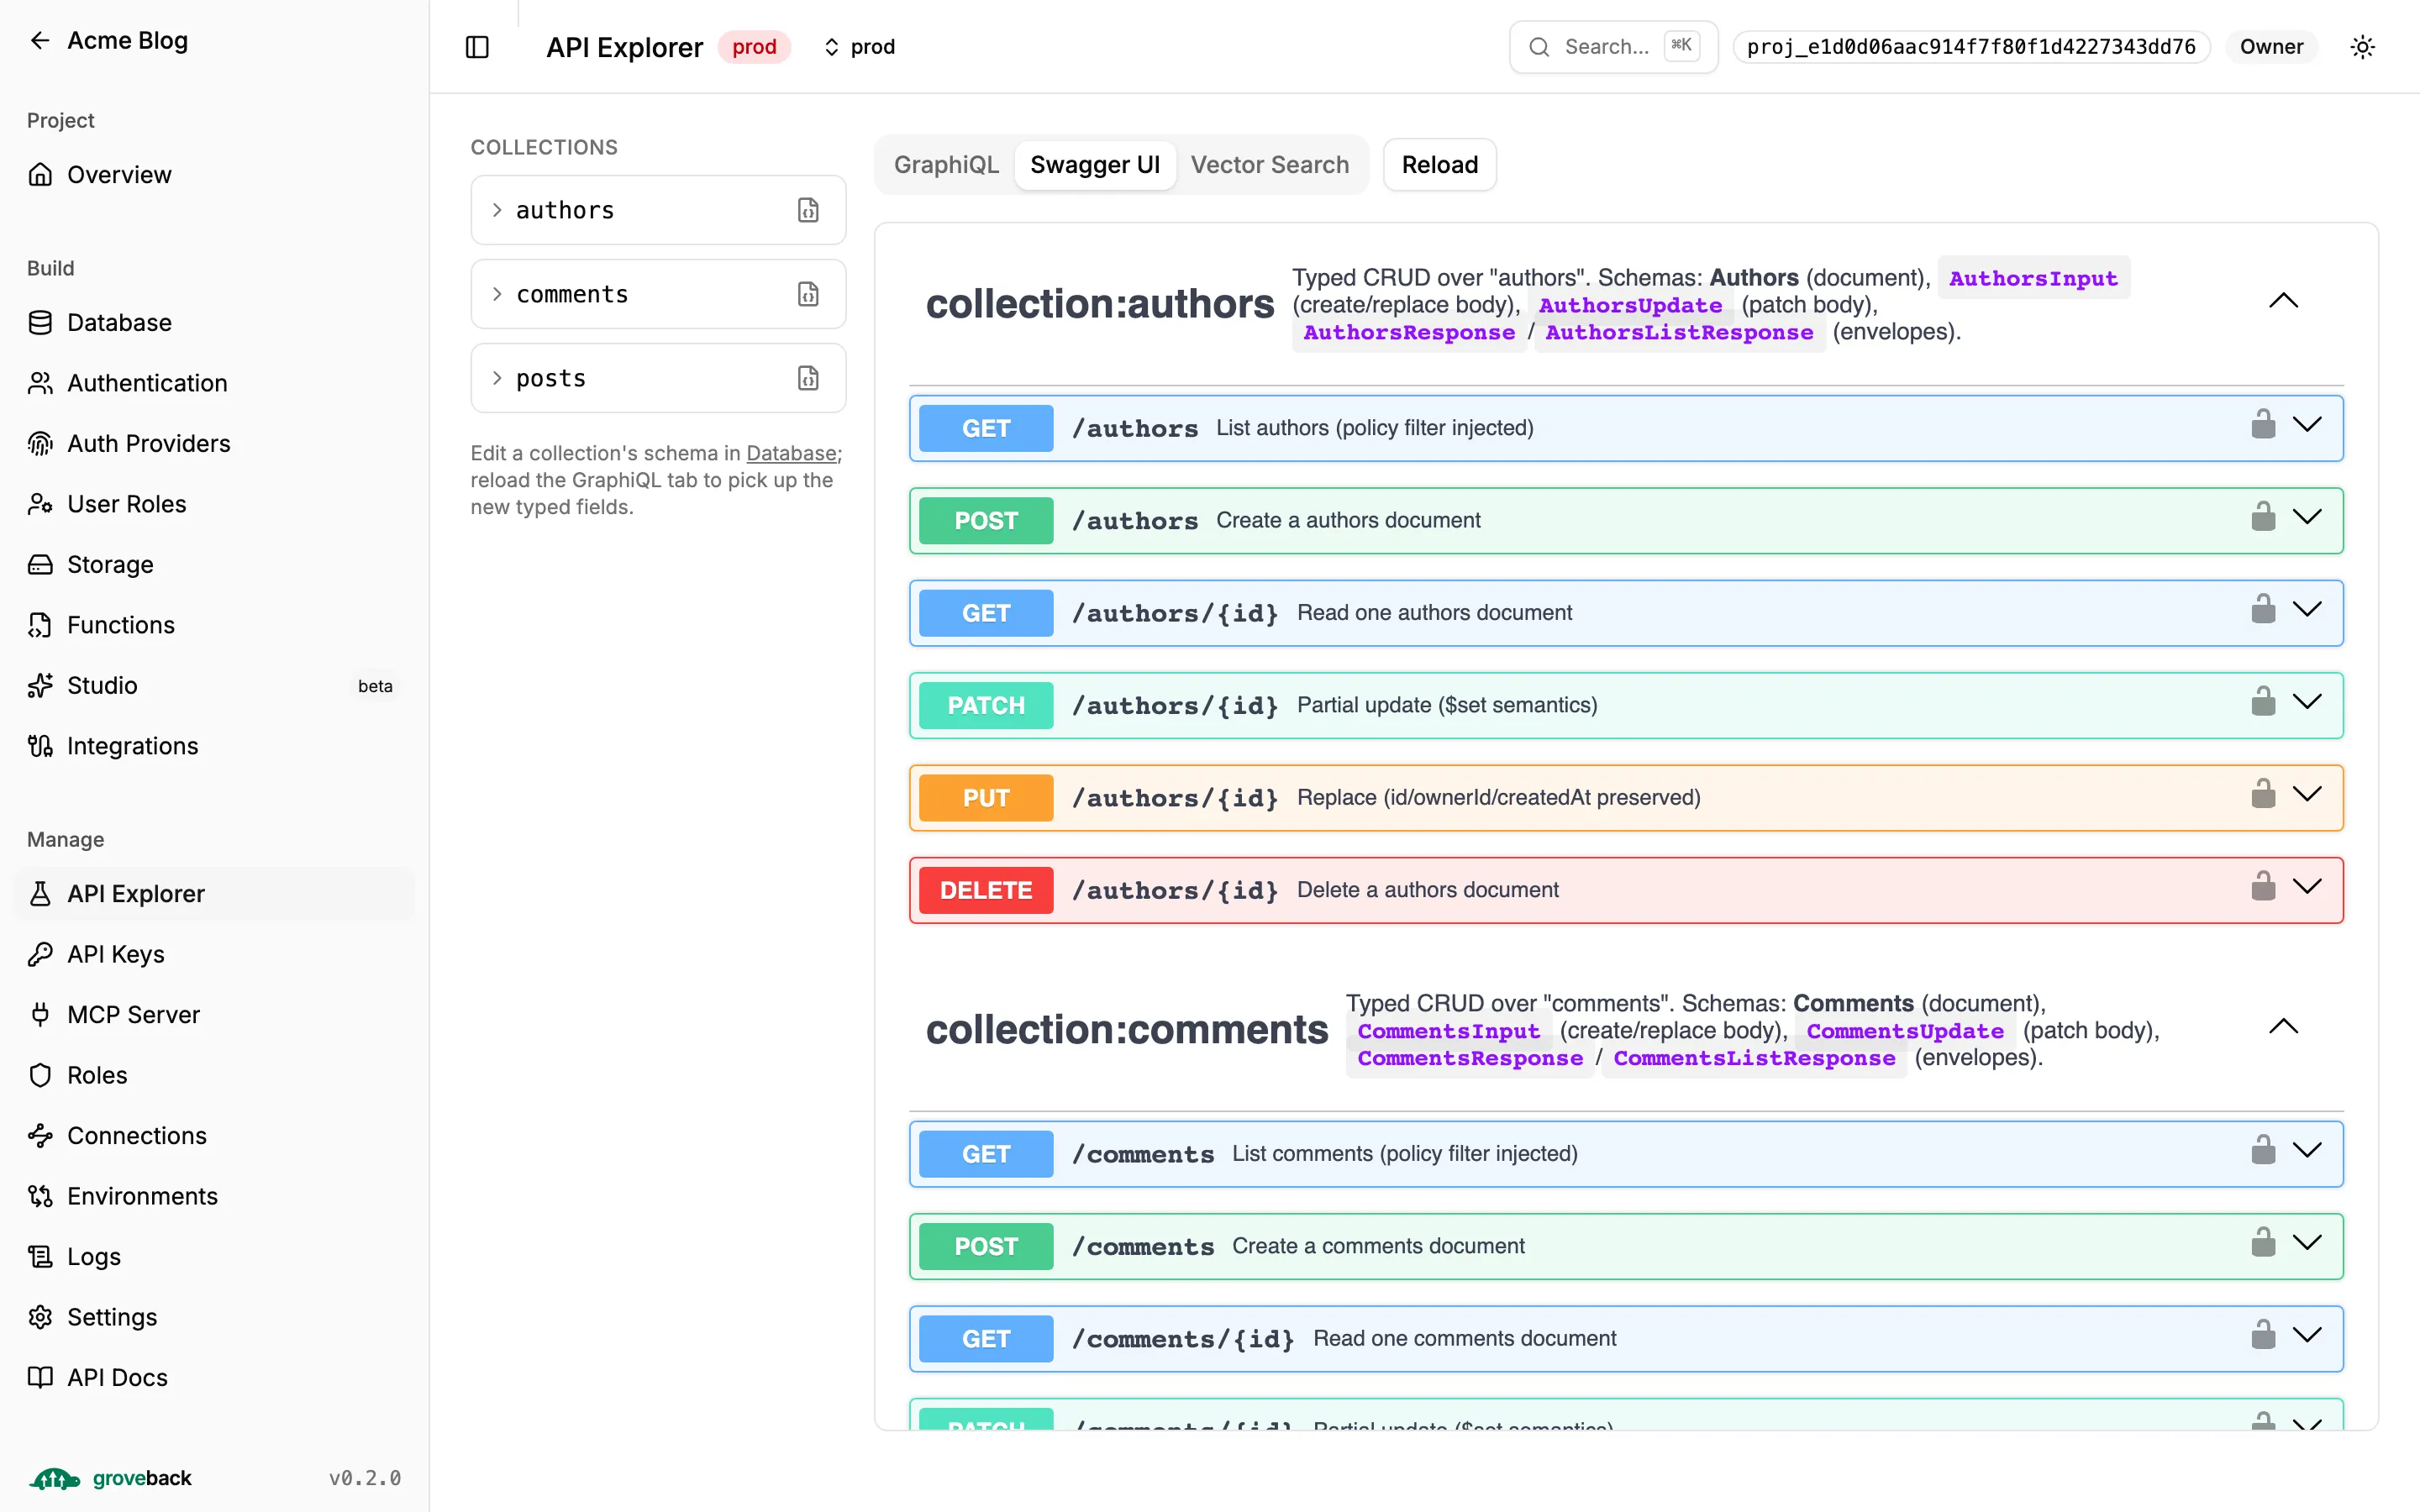Open Functions in the sidebar
This screenshot has width=2420, height=1512.
(214, 625)
